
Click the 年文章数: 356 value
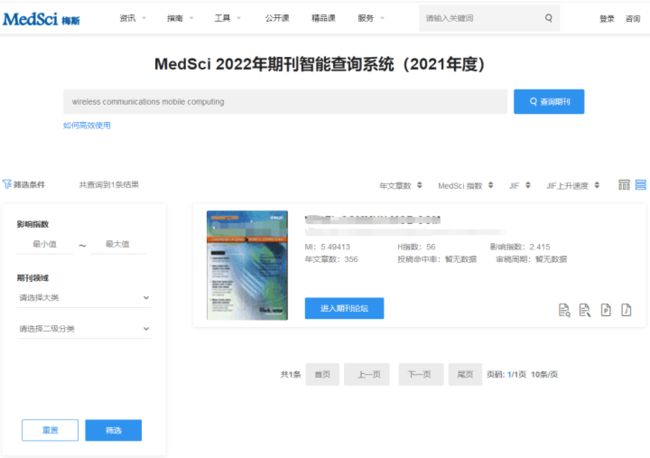click(331, 259)
